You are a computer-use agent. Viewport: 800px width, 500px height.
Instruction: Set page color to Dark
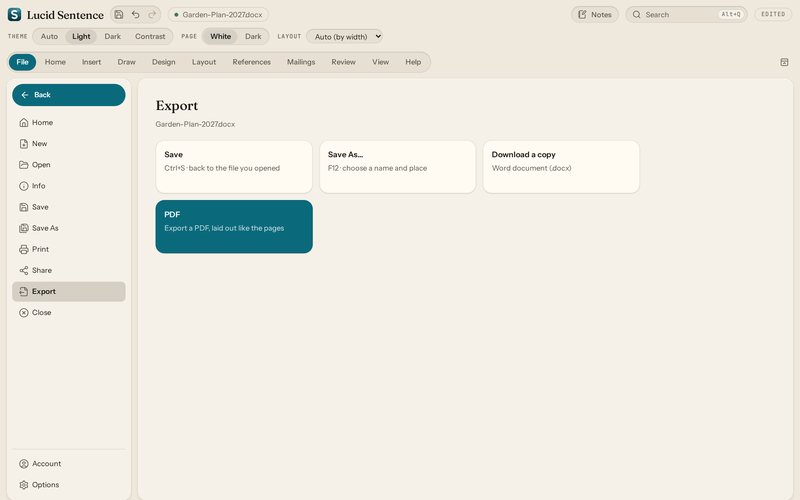(253, 36)
